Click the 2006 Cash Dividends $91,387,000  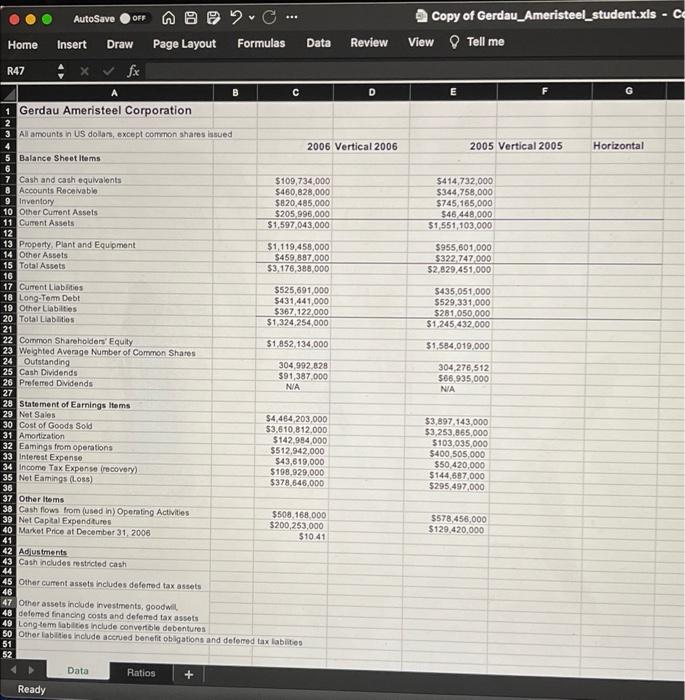tap(303, 376)
